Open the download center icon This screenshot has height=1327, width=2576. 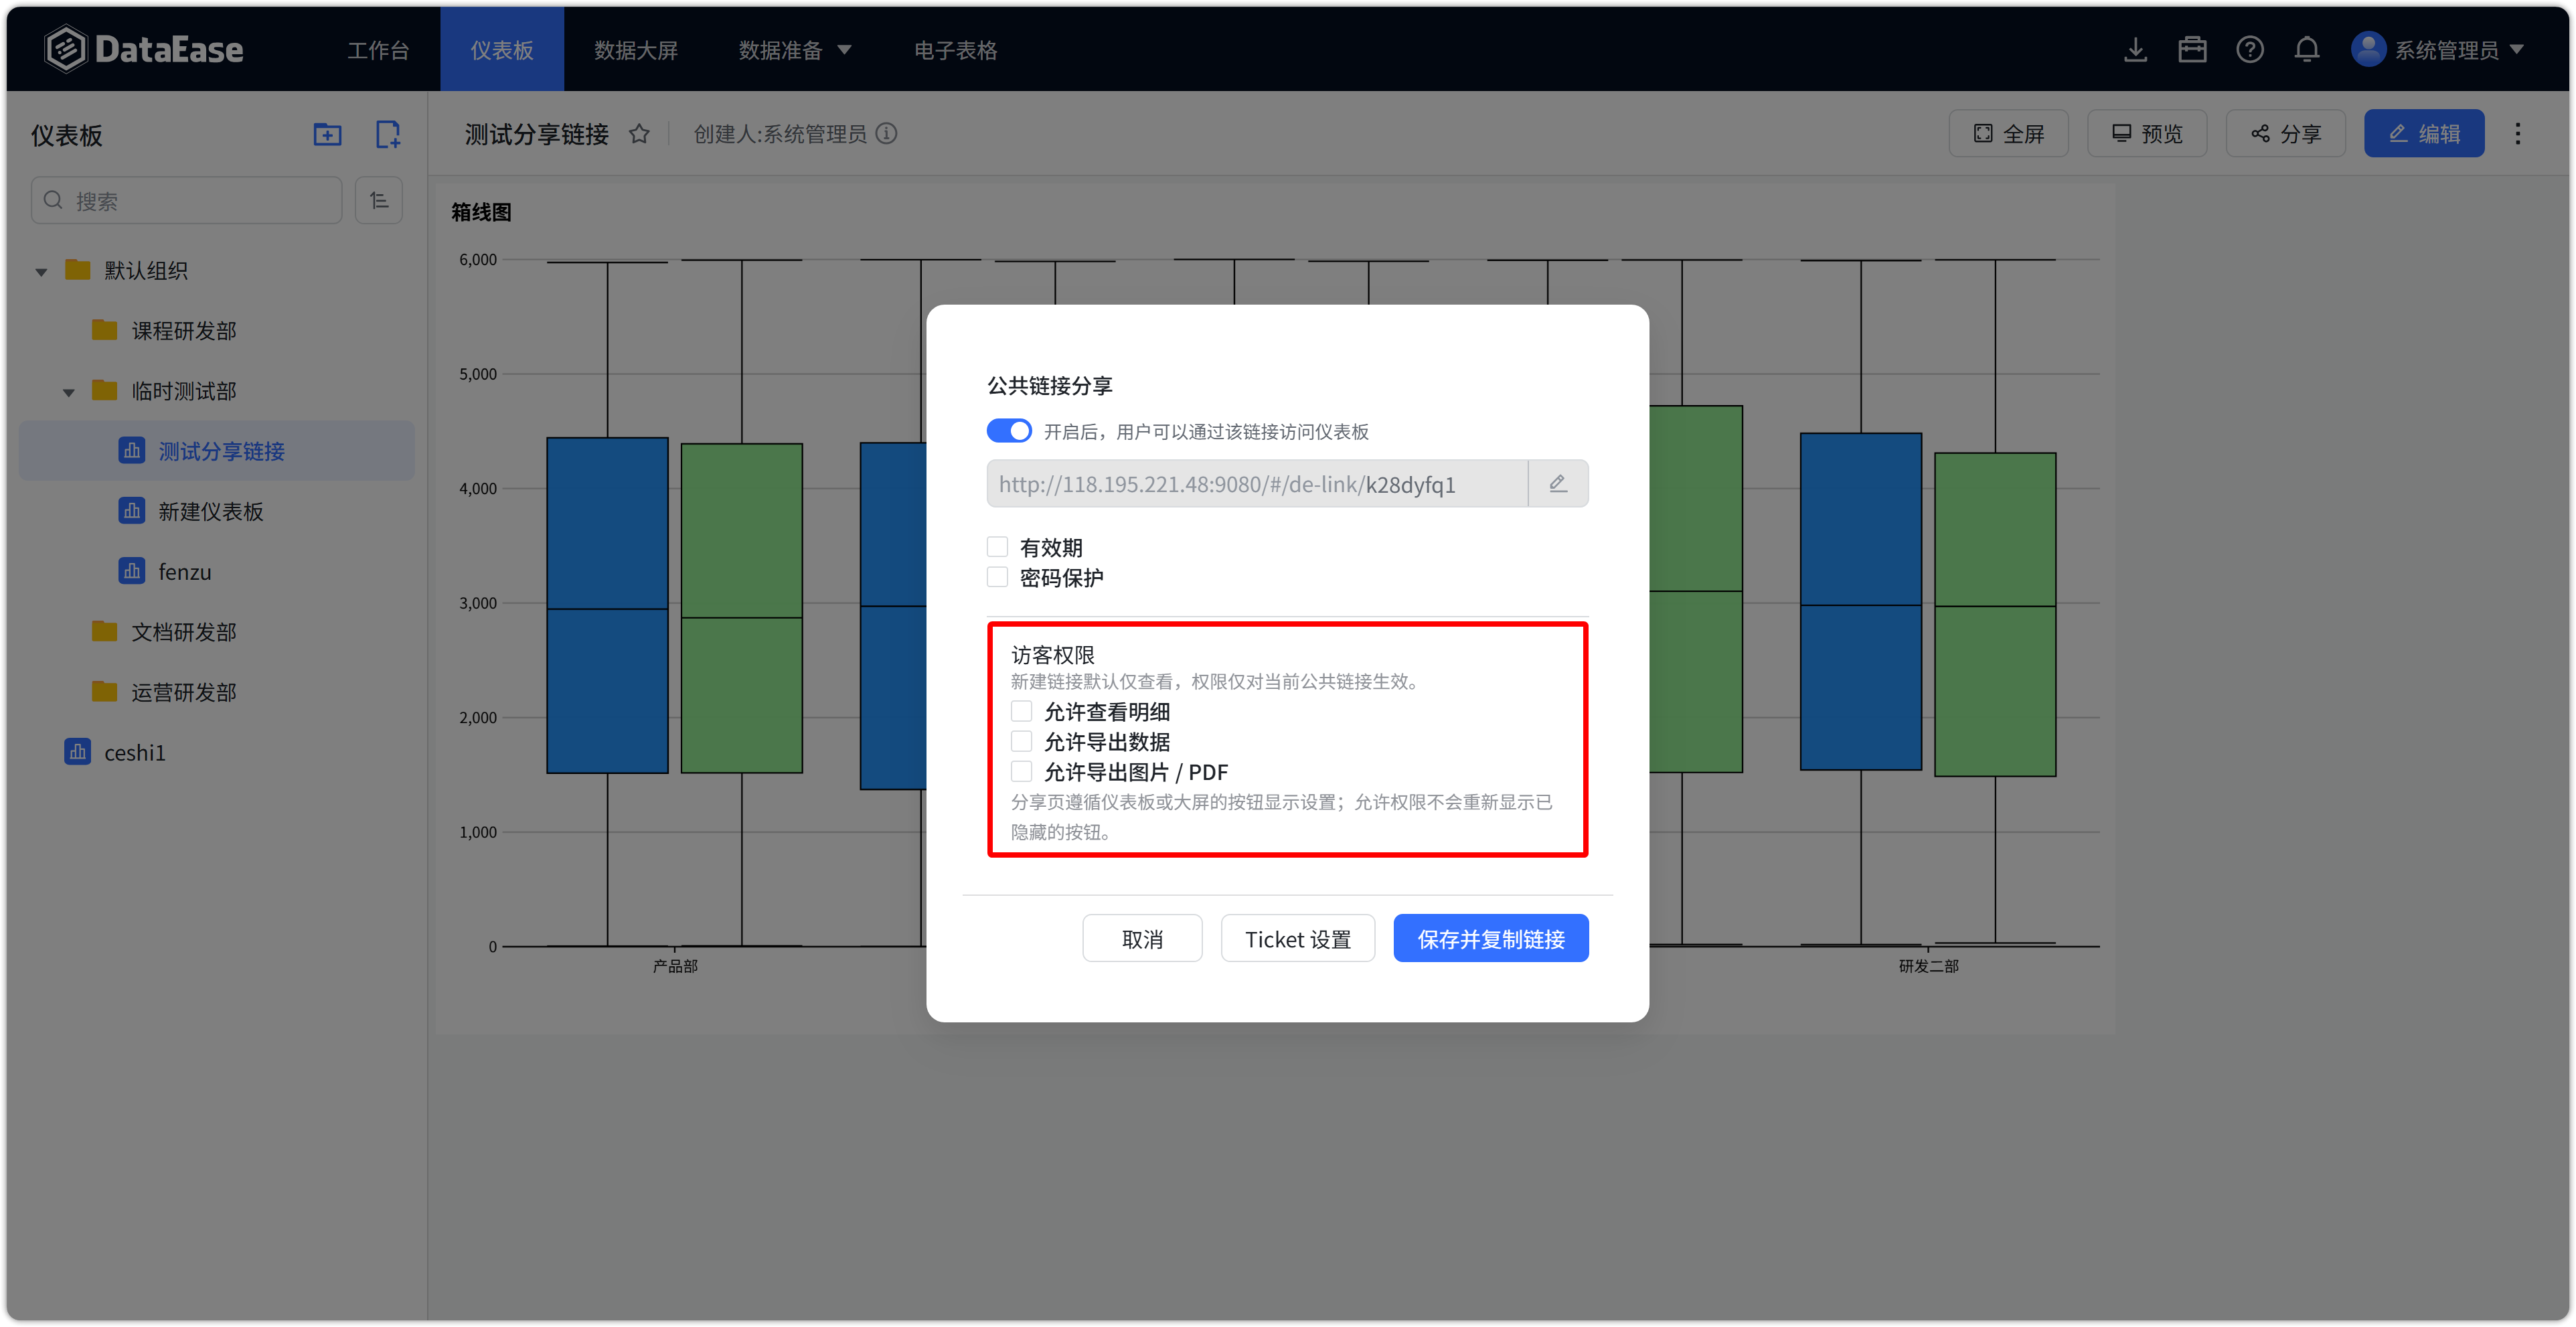(x=2135, y=49)
